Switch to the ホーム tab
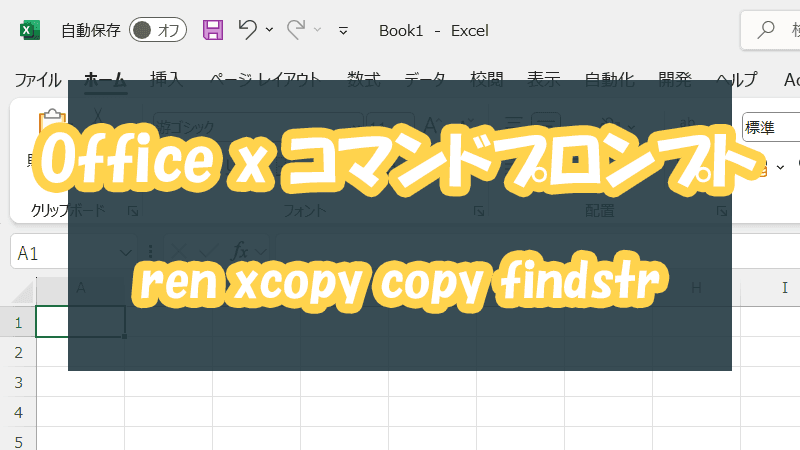 pyautogui.click(x=105, y=80)
